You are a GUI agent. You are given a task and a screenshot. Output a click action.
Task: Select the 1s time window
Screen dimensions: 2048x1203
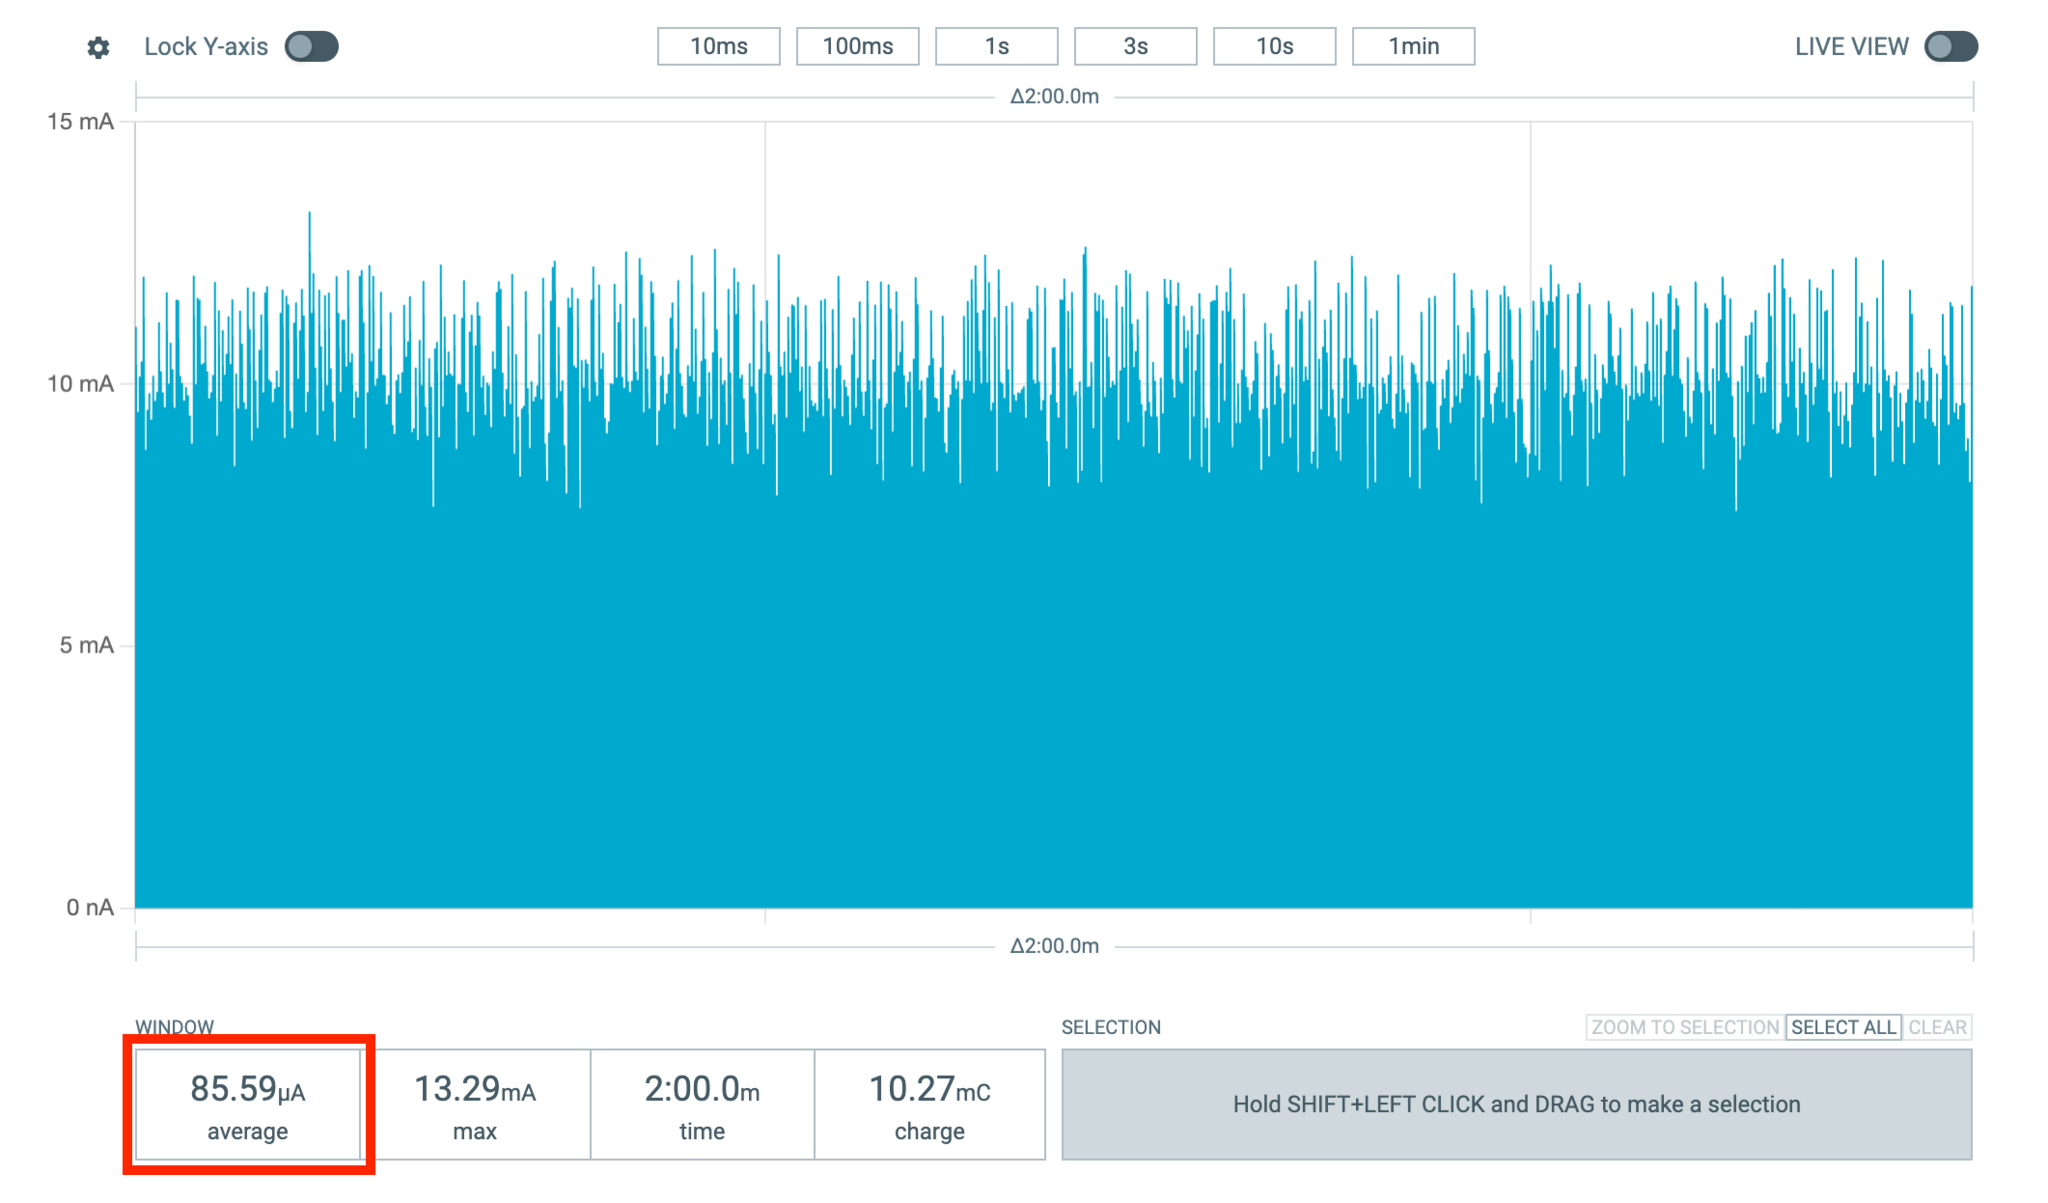pos(996,45)
